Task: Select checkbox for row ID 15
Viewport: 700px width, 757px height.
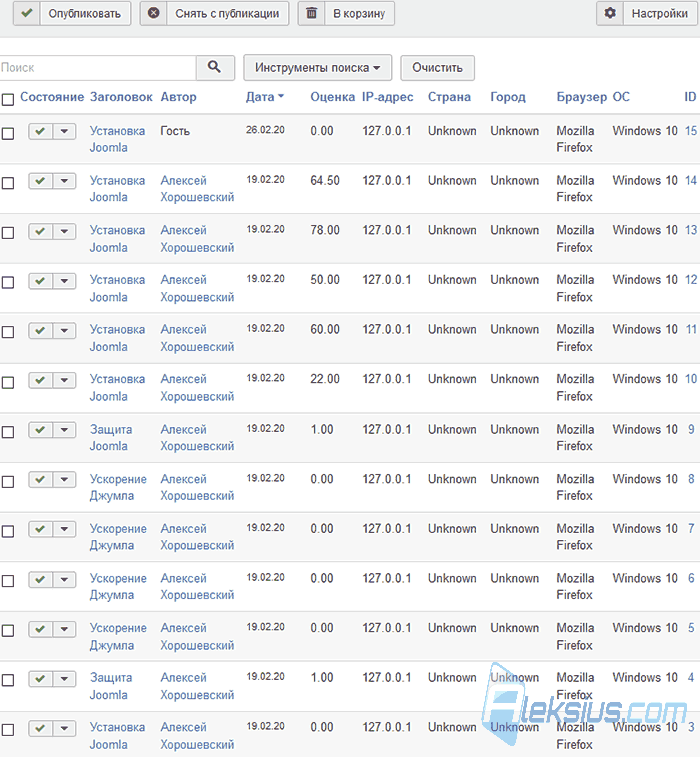Action: pyautogui.click(x=8, y=133)
